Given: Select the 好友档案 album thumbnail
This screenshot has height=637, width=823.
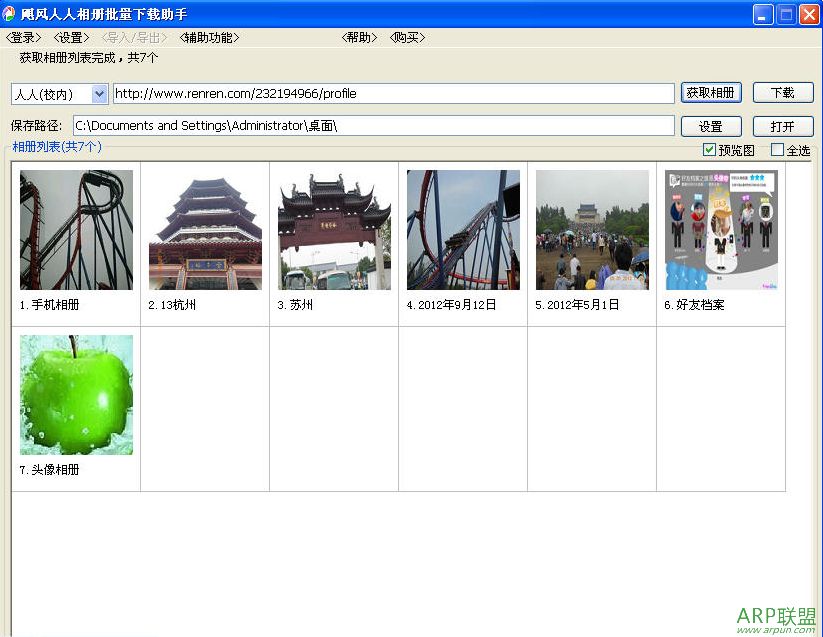Looking at the screenshot, I should click(x=721, y=230).
